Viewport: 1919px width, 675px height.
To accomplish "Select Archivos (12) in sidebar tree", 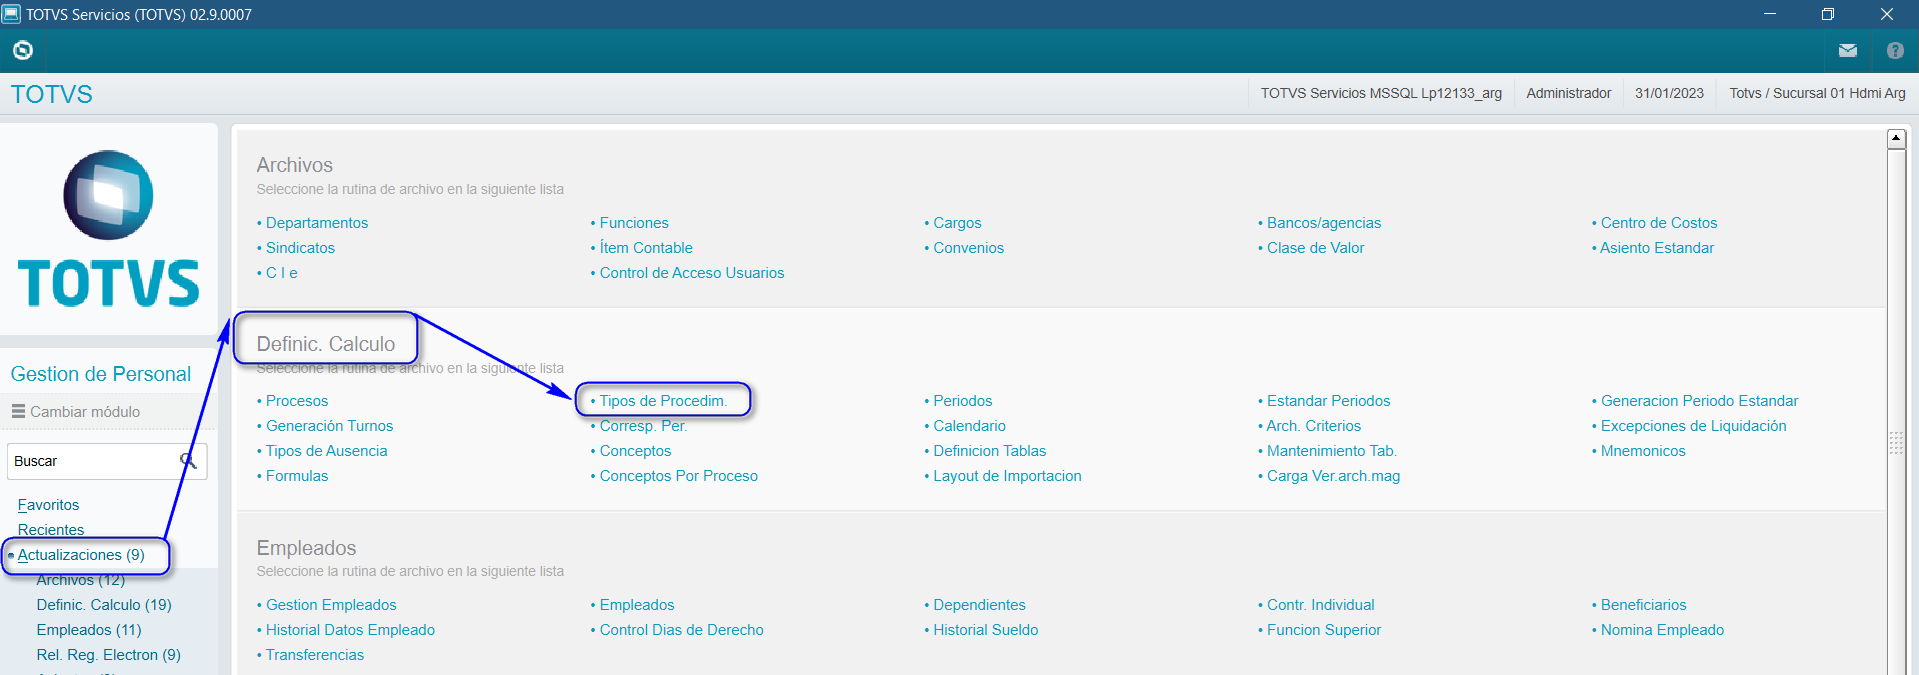I will click(81, 580).
